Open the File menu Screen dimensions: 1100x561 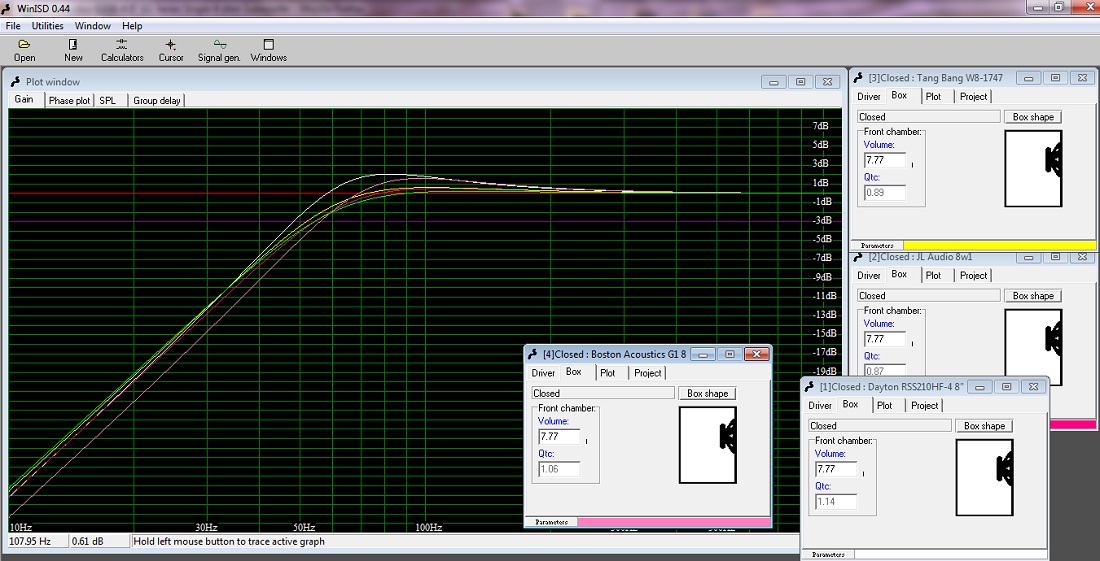coord(13,26)
